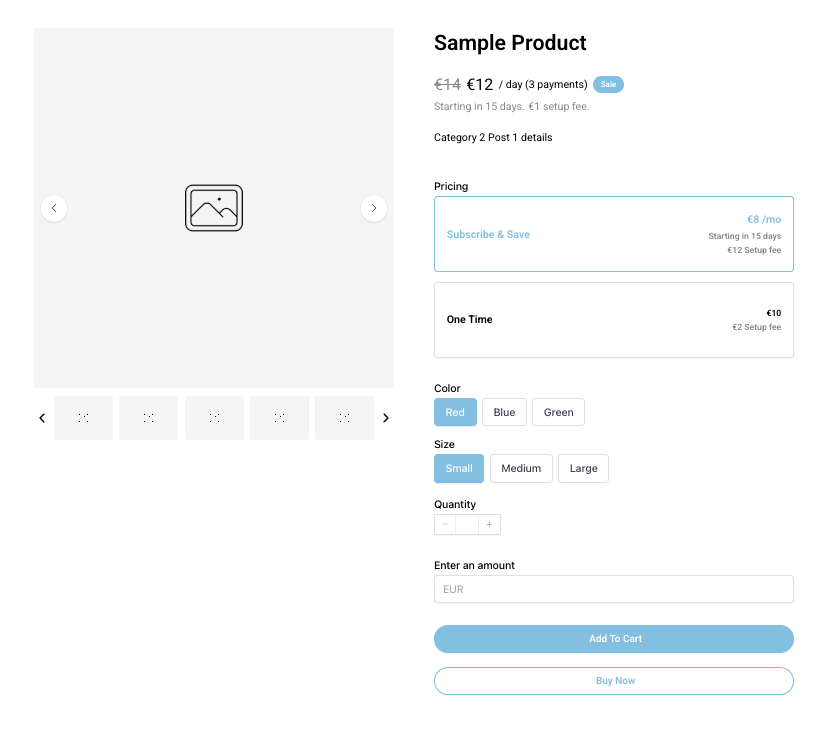The image size is (838, 738).
Task: Select the Red color option
Action: (455, 412)
